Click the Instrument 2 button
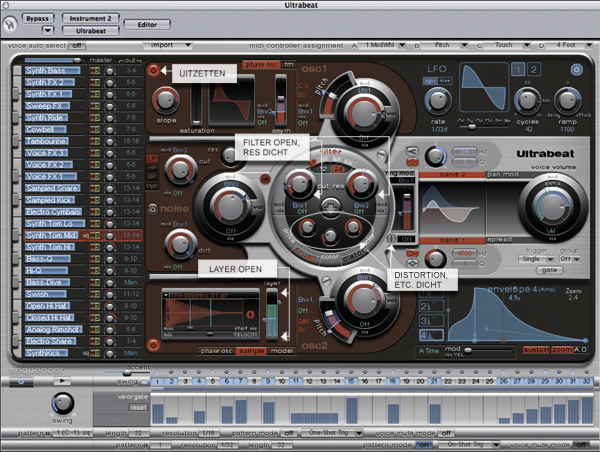600x452 pixels. [x=91, y=18]
